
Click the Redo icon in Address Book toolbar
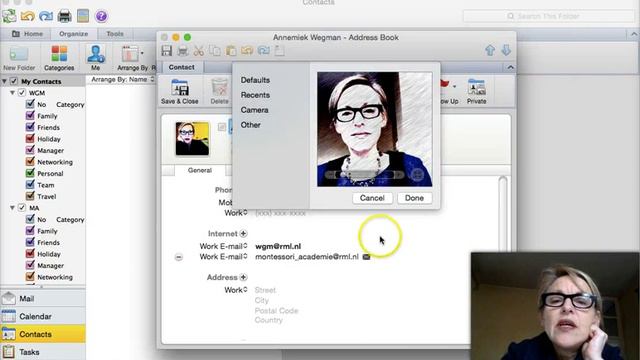click(263, 51)
